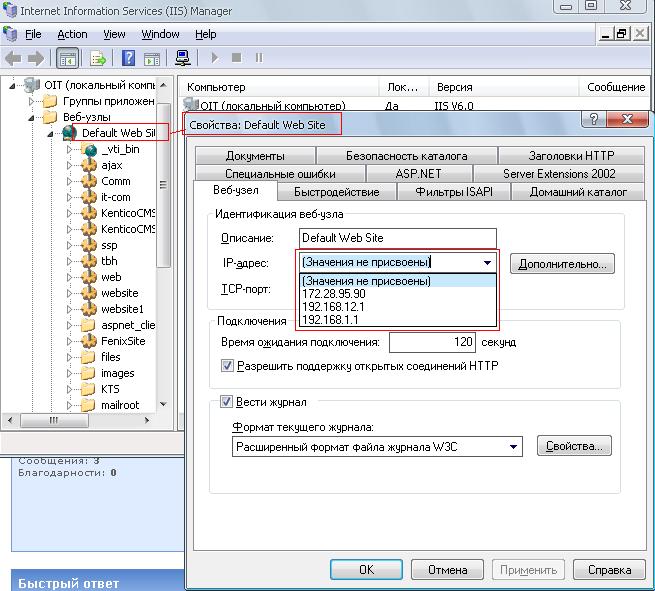This screenshot has height=591, width=655.
Task: Open the File menu
Action: point(33,34)
